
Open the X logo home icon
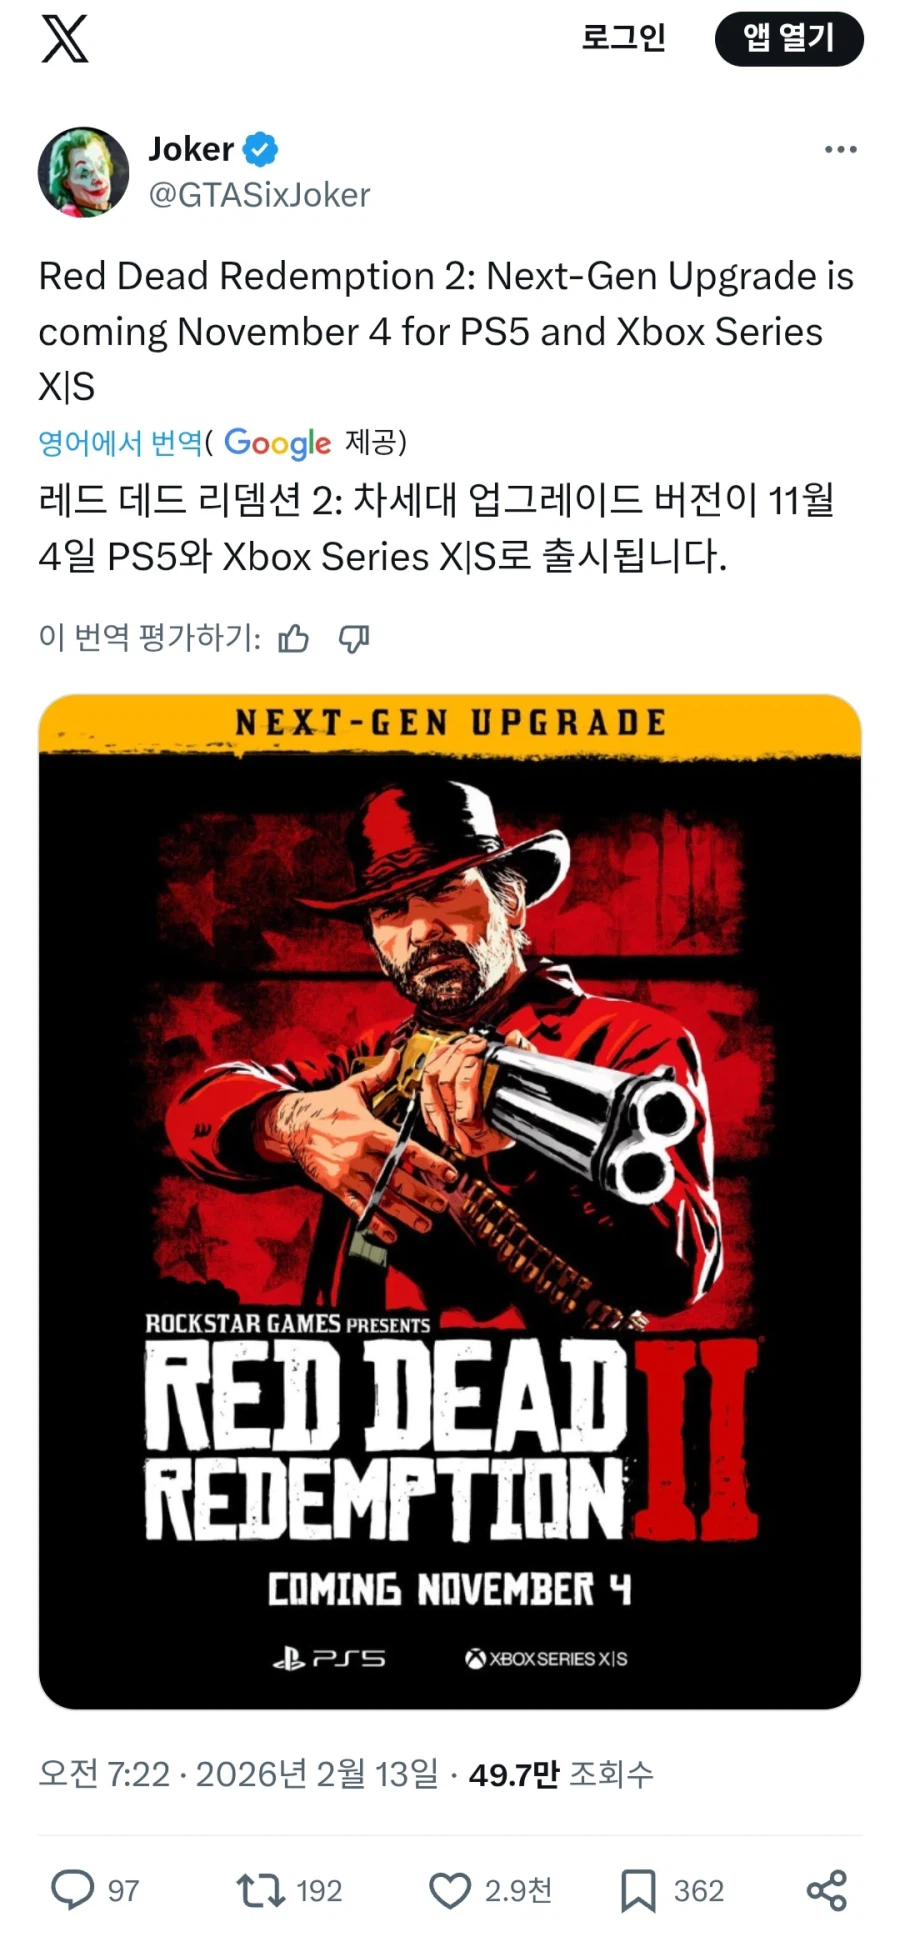click(65, 39)
